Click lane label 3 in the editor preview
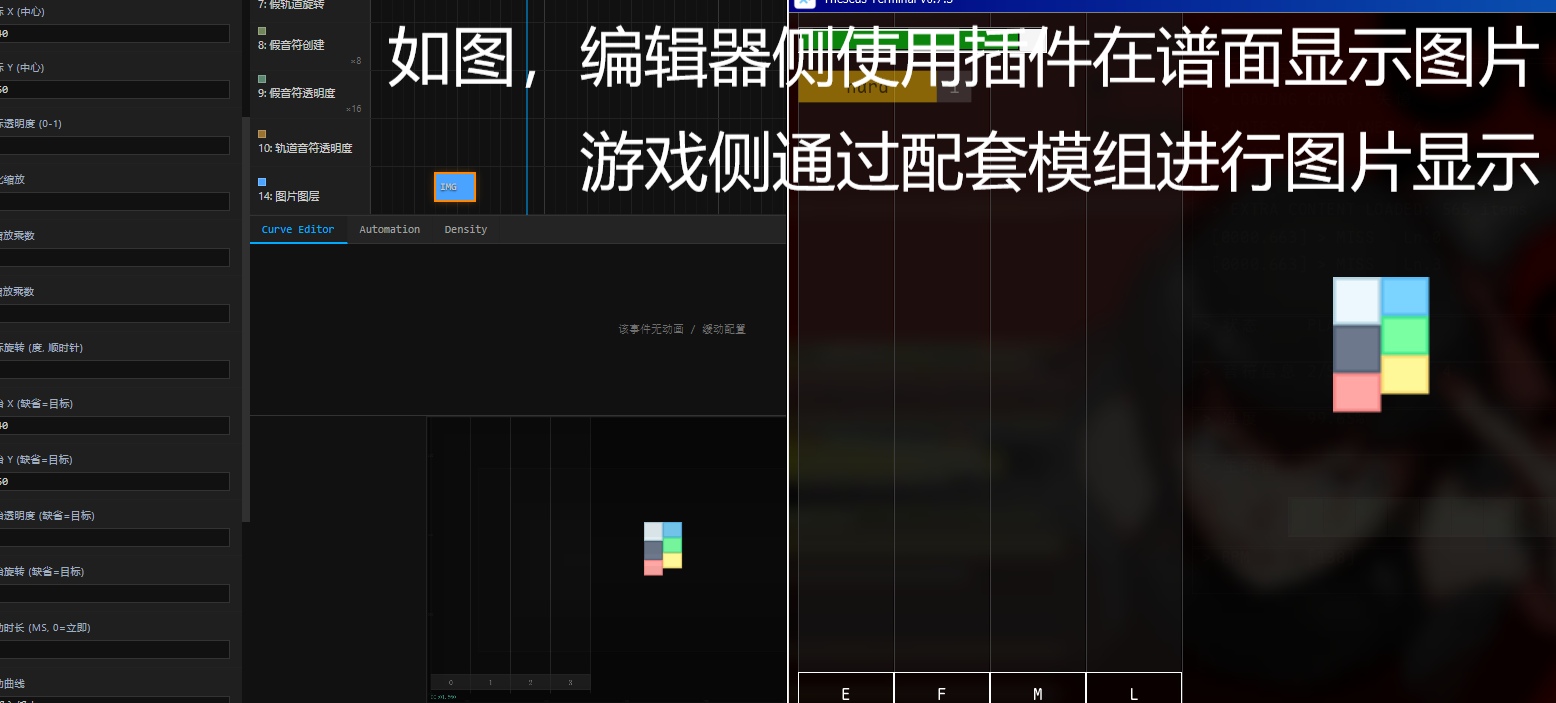1556x703 pixels. [x=570, y=682]
